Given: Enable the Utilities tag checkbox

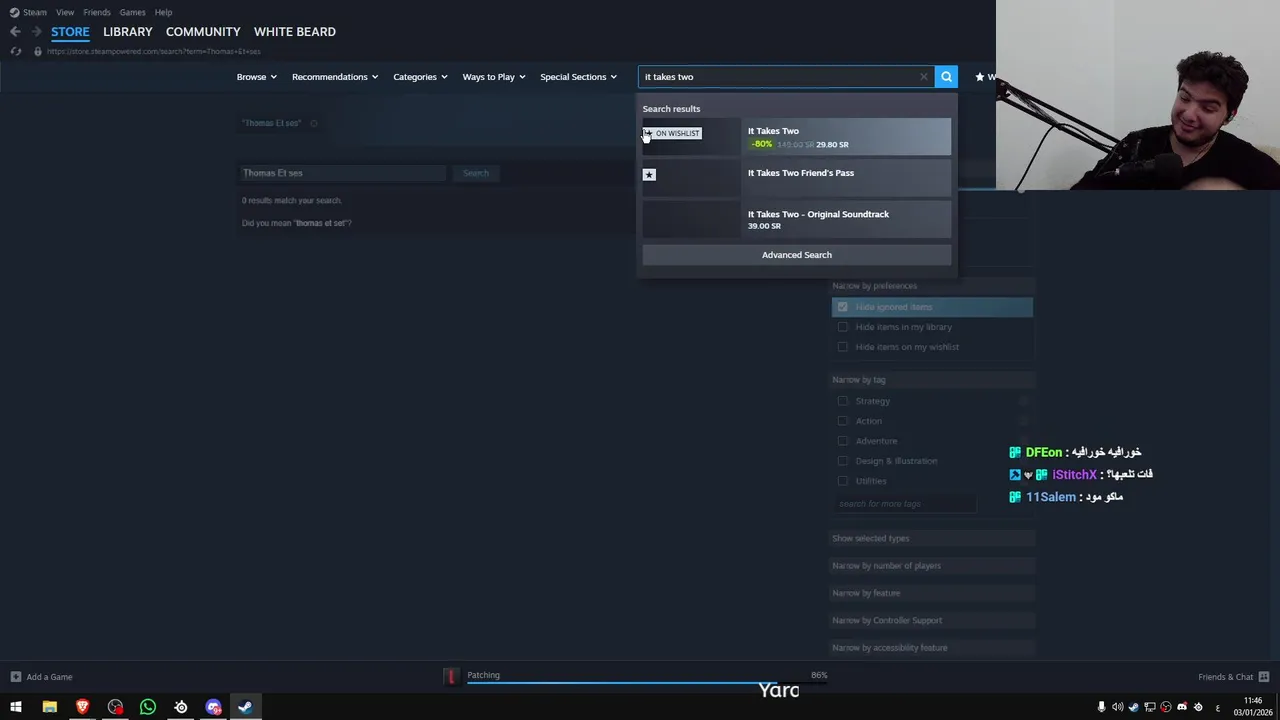Looking at the screenshot, I should 843,481.
